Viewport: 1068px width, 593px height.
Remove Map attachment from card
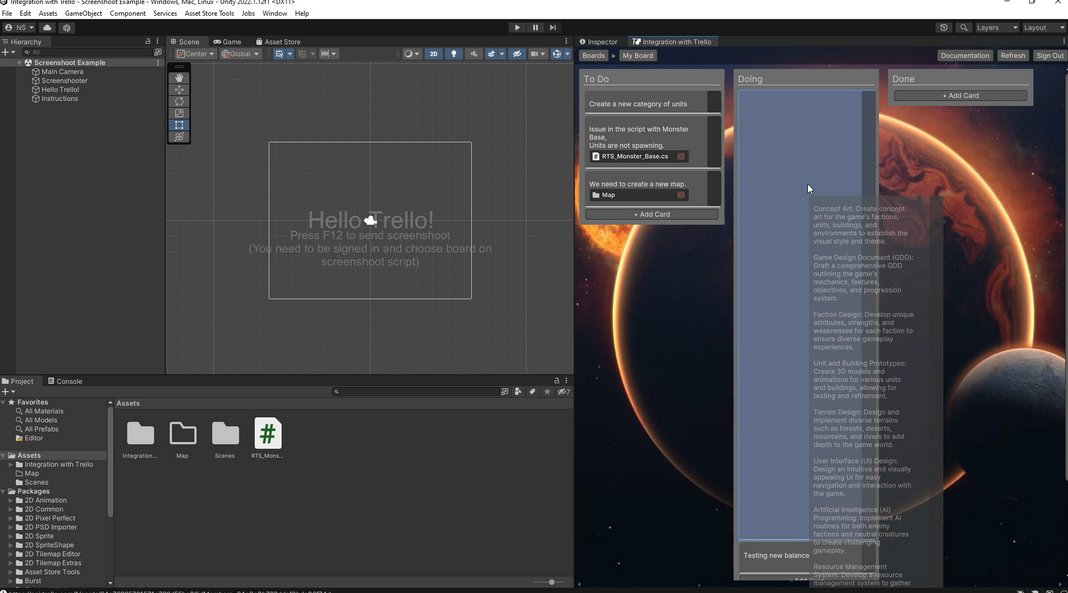point(680,195)
